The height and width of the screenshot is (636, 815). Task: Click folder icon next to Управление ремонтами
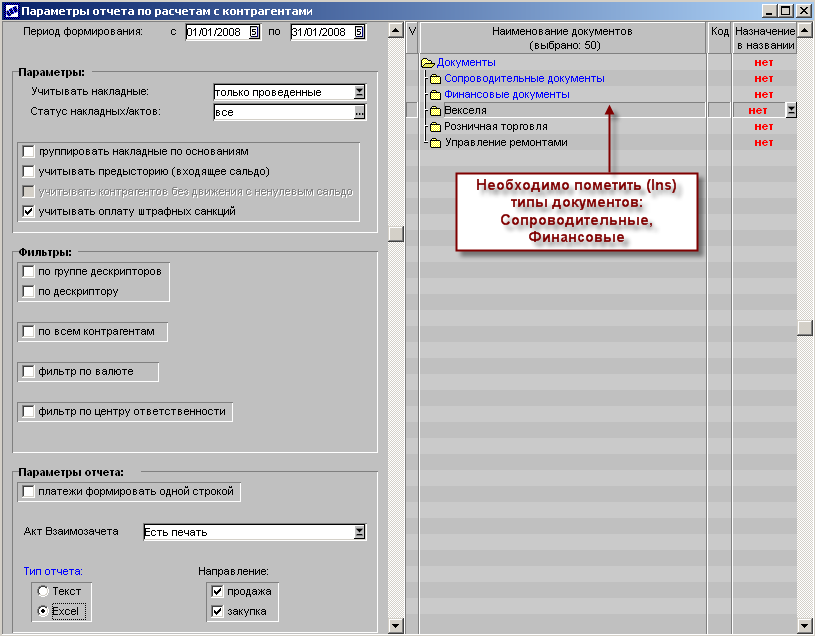pos(436,143)
